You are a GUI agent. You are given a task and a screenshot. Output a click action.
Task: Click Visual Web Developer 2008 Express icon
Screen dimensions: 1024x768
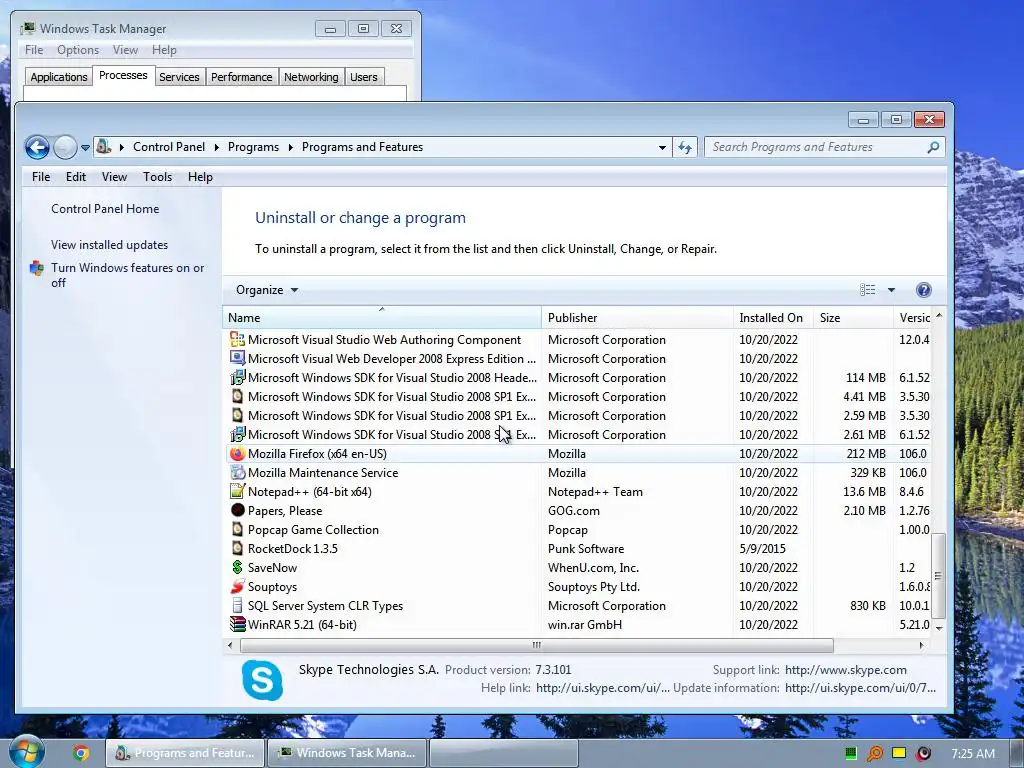point(238,358)
